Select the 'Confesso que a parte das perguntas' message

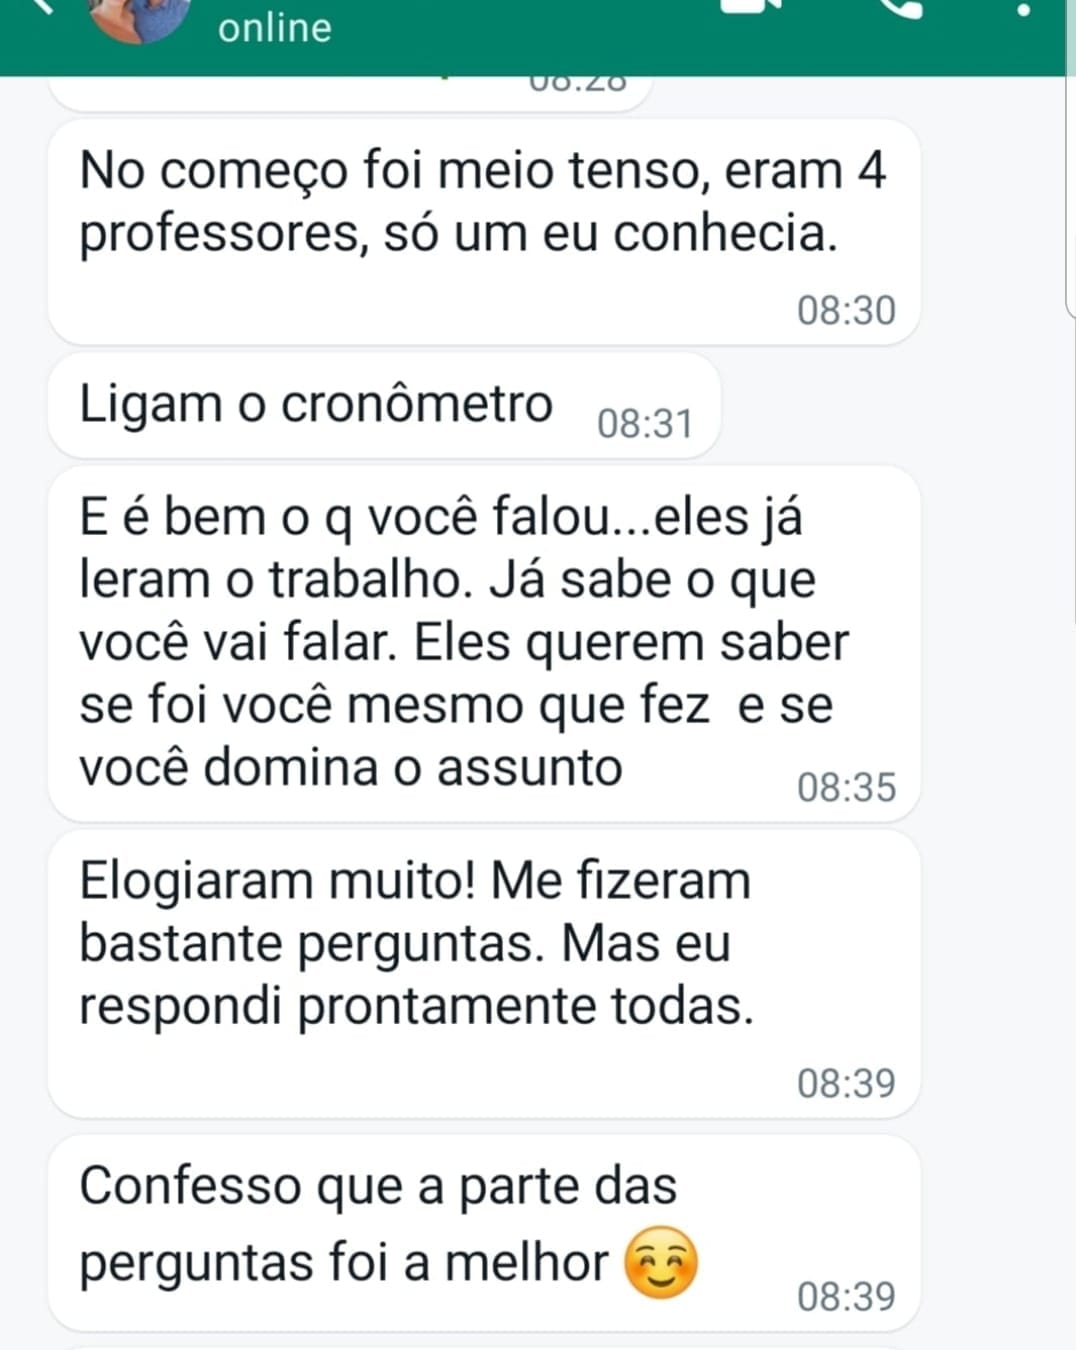click(484, 1232)
